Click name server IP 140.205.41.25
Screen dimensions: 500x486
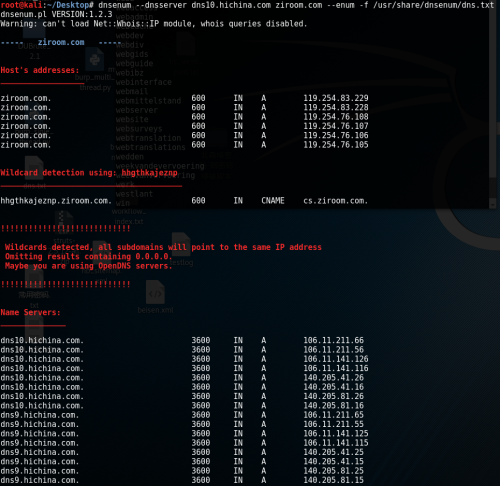[x=333, y=452]
